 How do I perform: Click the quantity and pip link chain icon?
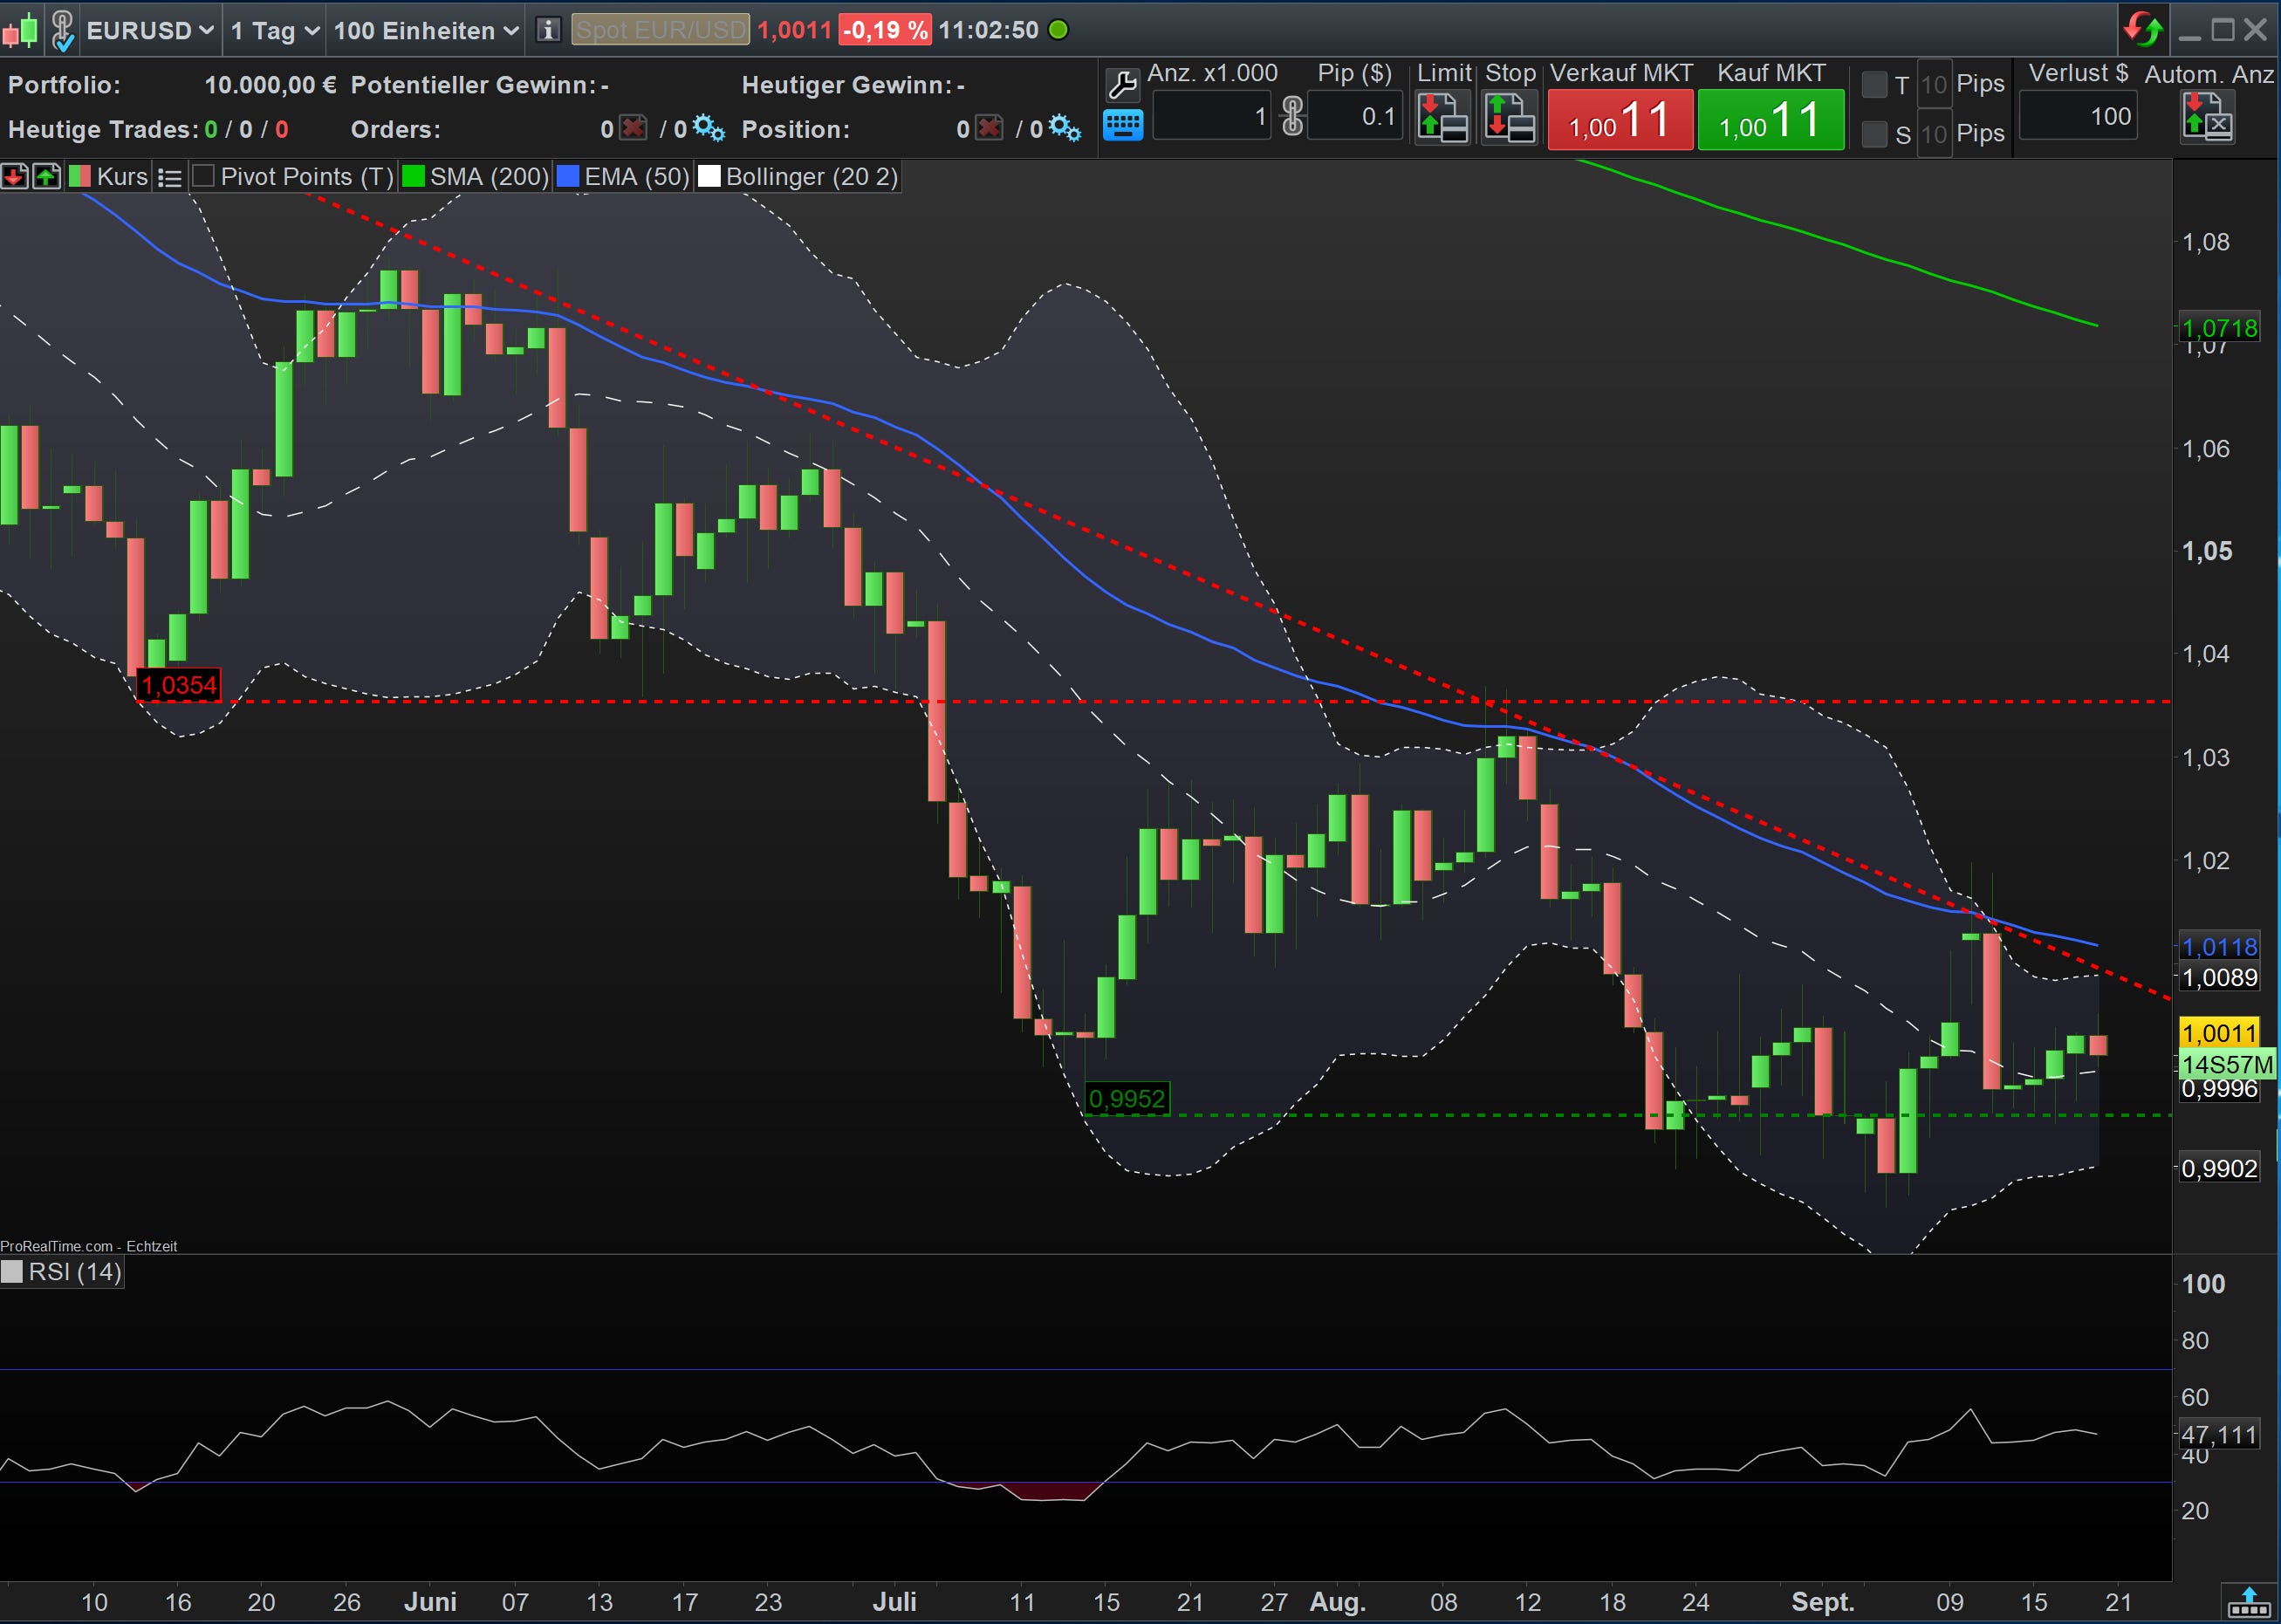[1292, 117]
